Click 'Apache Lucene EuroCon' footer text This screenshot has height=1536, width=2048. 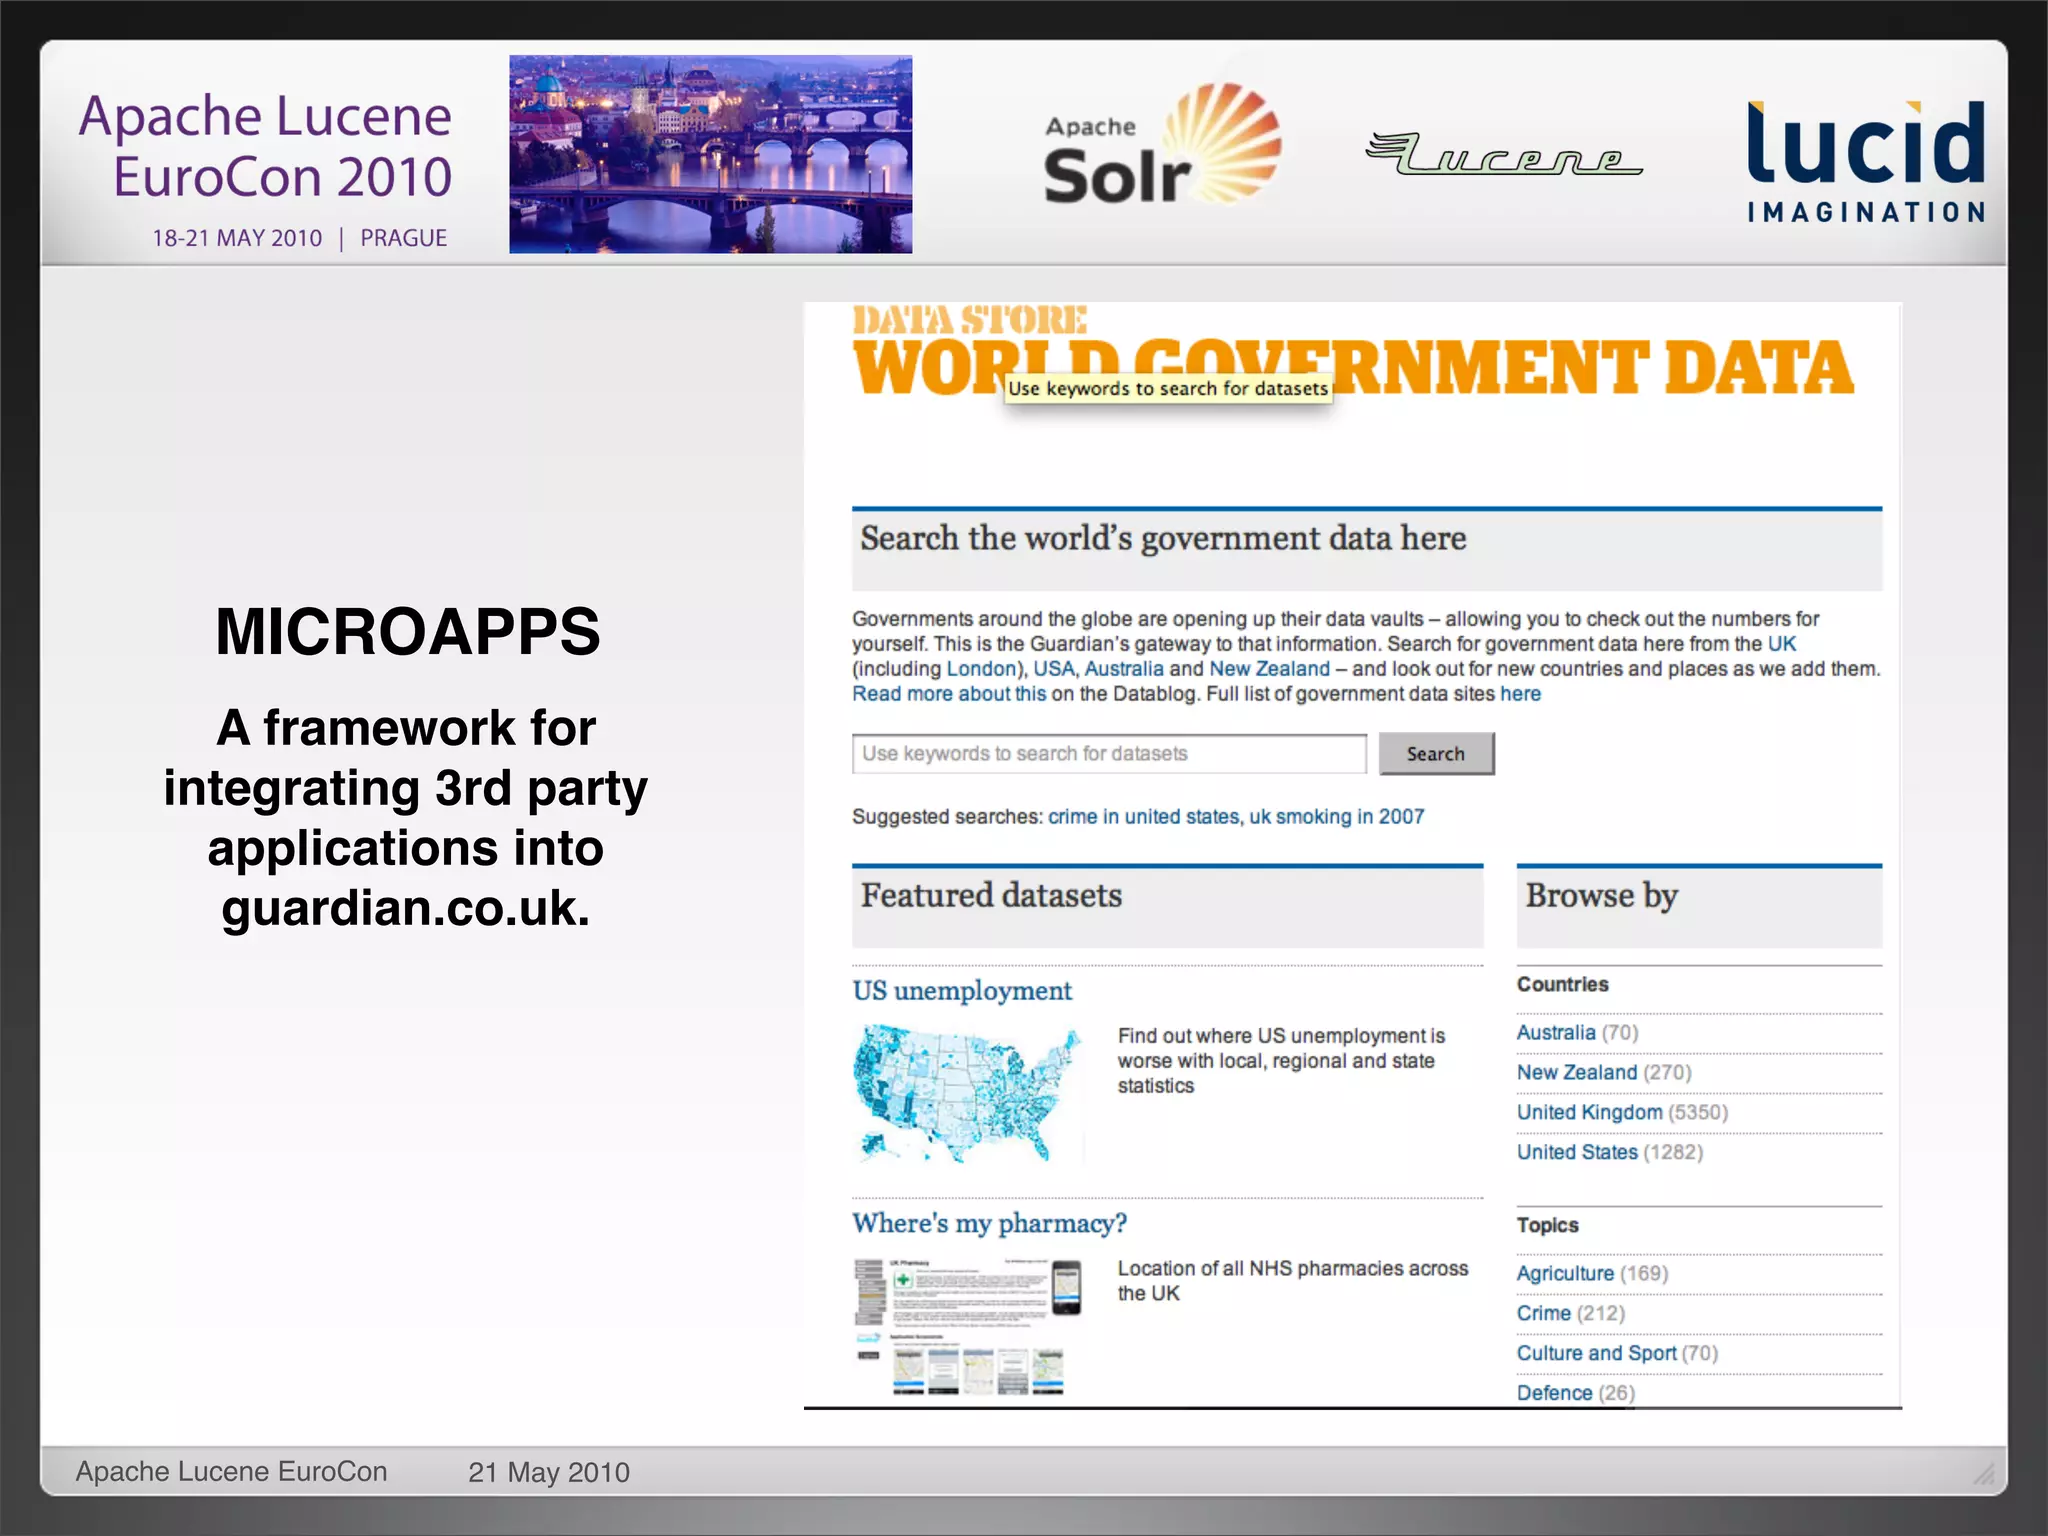(x=231, y=1472)
